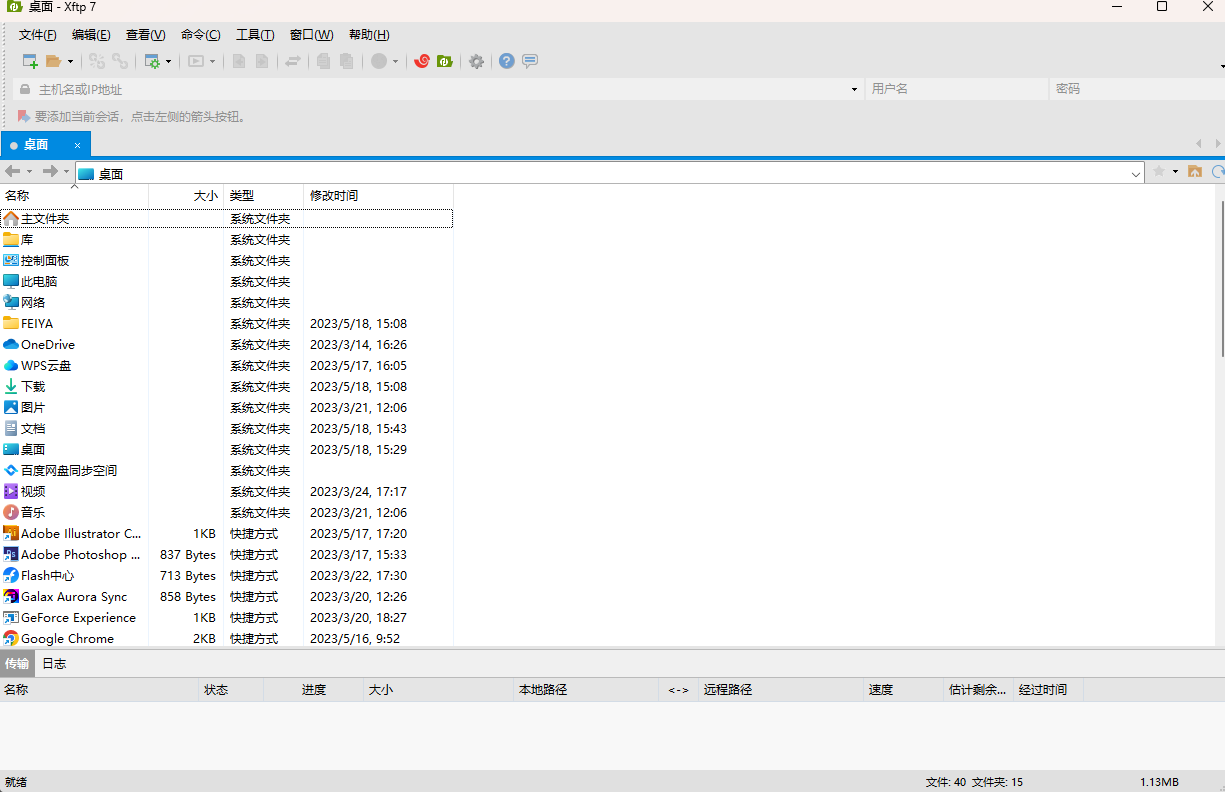Click the 音乐 music icon
This screenshot has width=1225, height=792.
pos(11,512)
